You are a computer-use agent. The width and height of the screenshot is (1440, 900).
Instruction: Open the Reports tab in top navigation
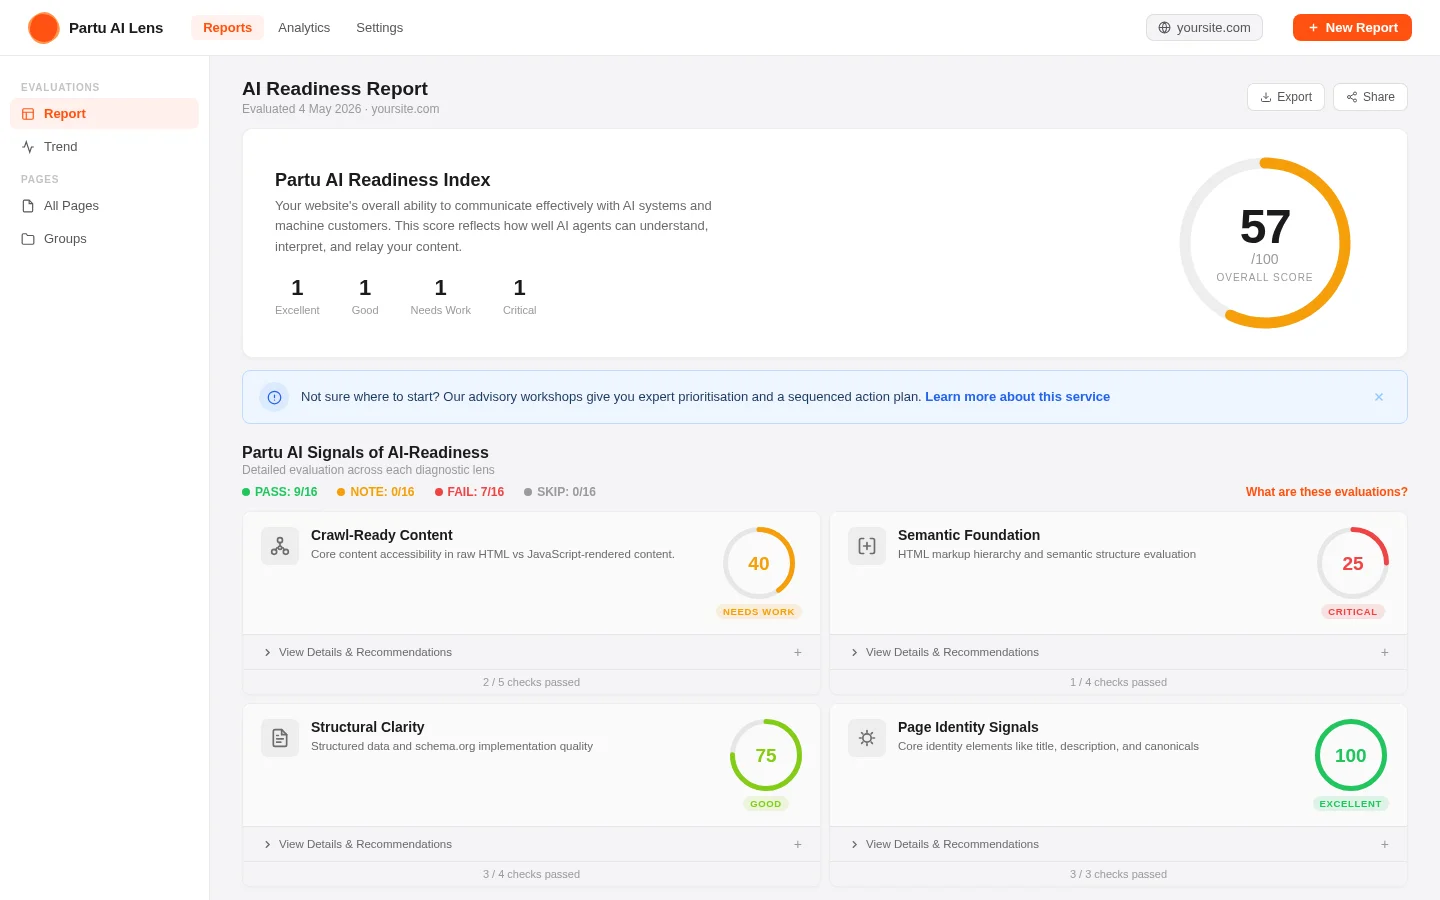[227, 28]
